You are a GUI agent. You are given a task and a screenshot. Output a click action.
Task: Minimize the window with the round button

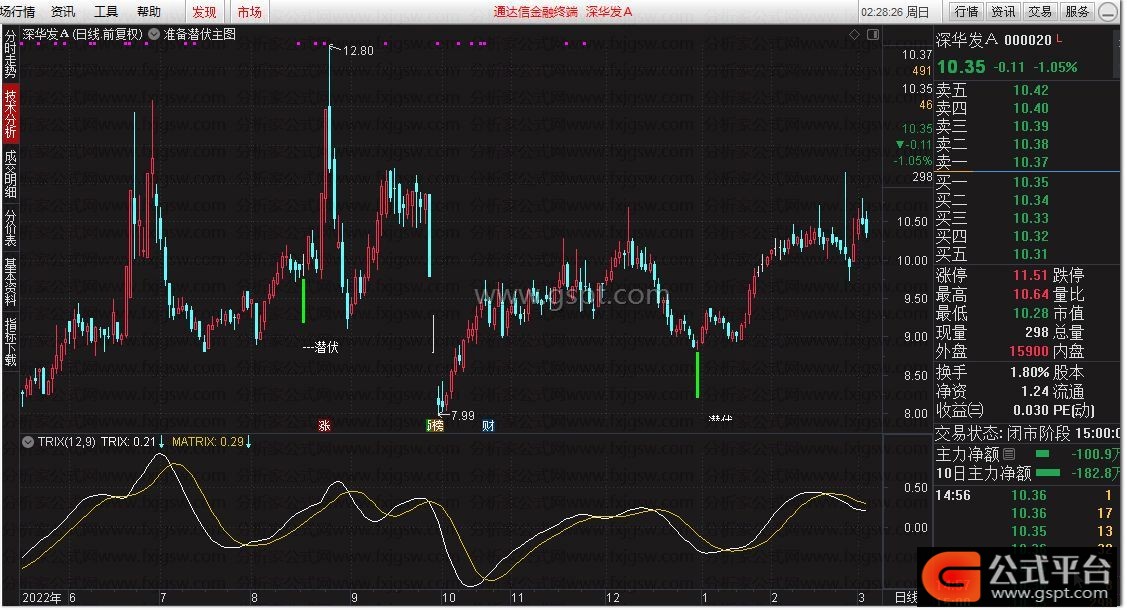coord(1108,12)
